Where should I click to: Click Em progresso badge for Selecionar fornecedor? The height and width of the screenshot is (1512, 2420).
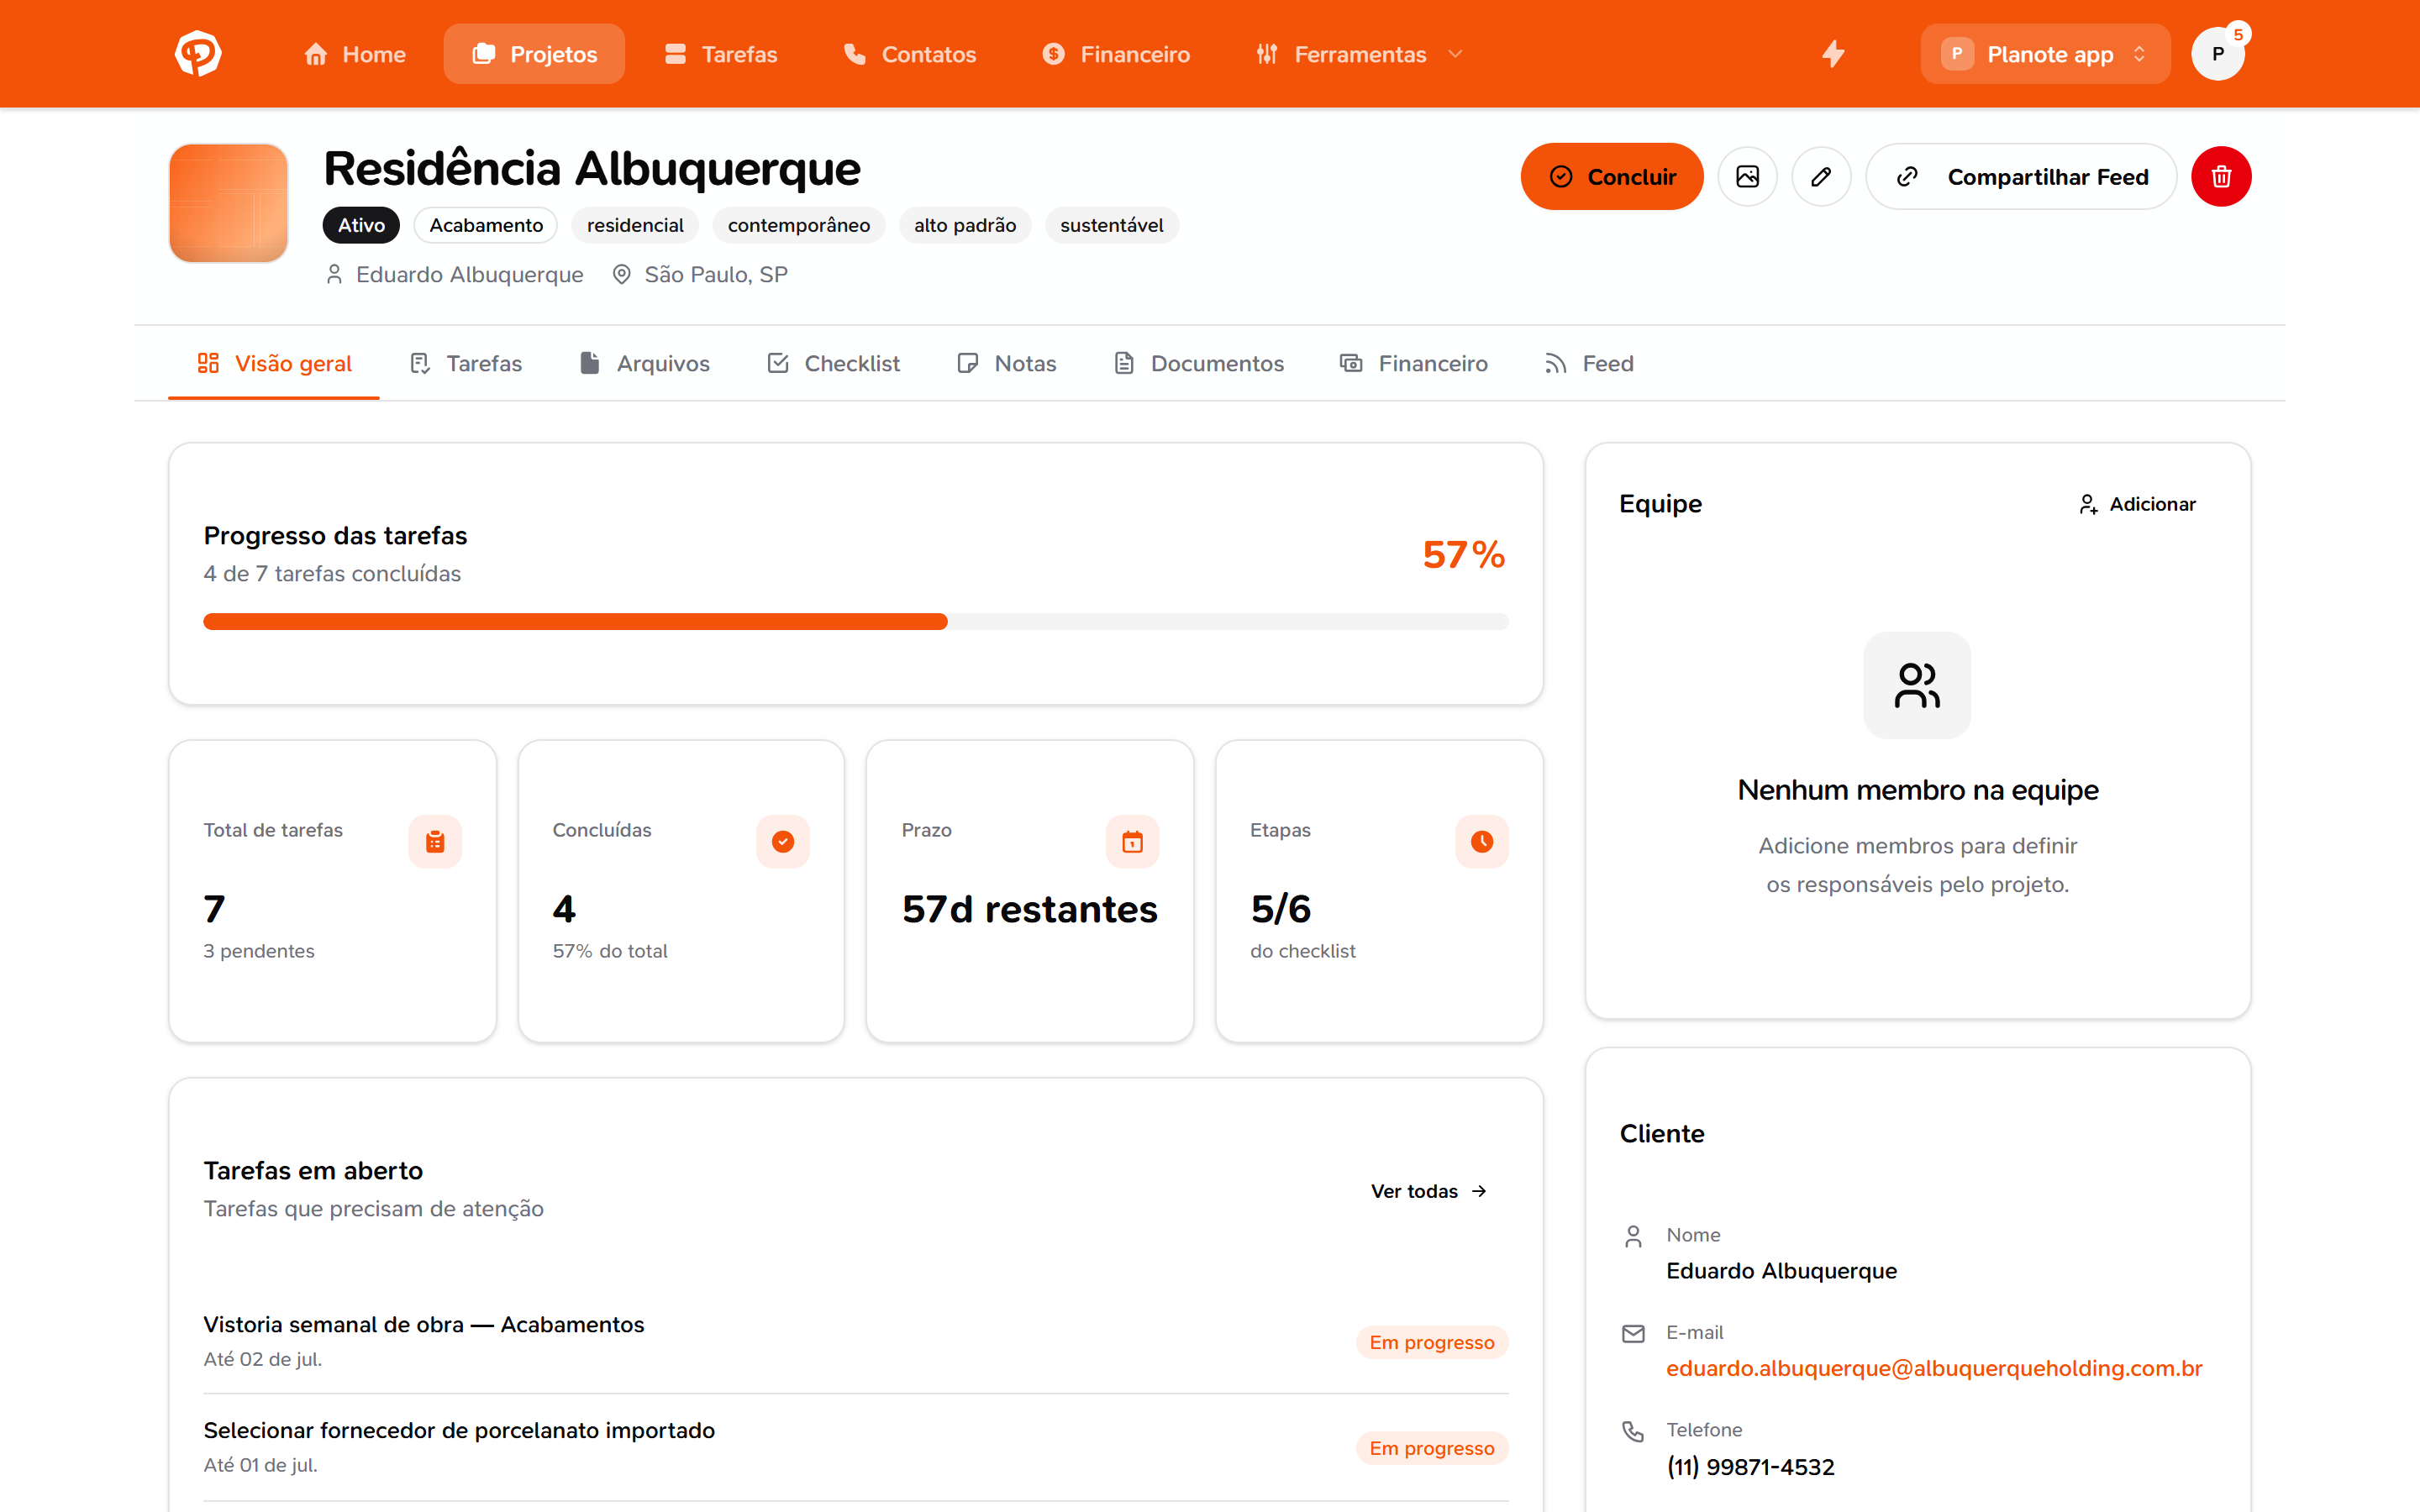tap(1432, 1449)
